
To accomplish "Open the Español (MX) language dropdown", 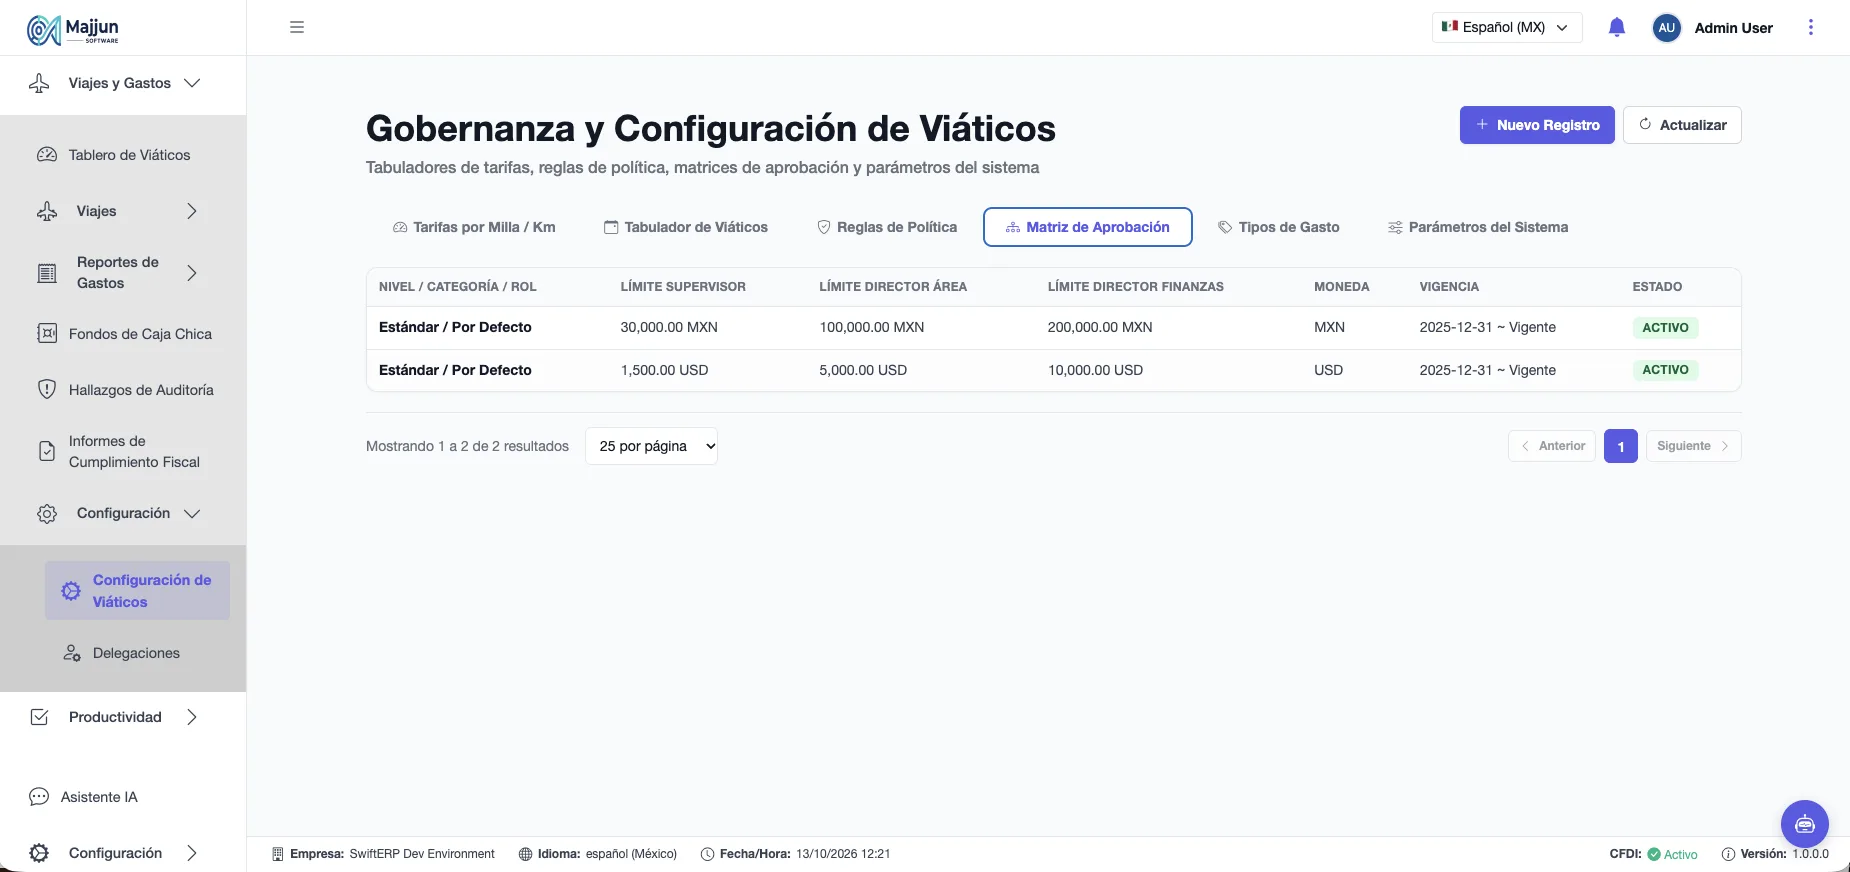I will coord(1507,27).
